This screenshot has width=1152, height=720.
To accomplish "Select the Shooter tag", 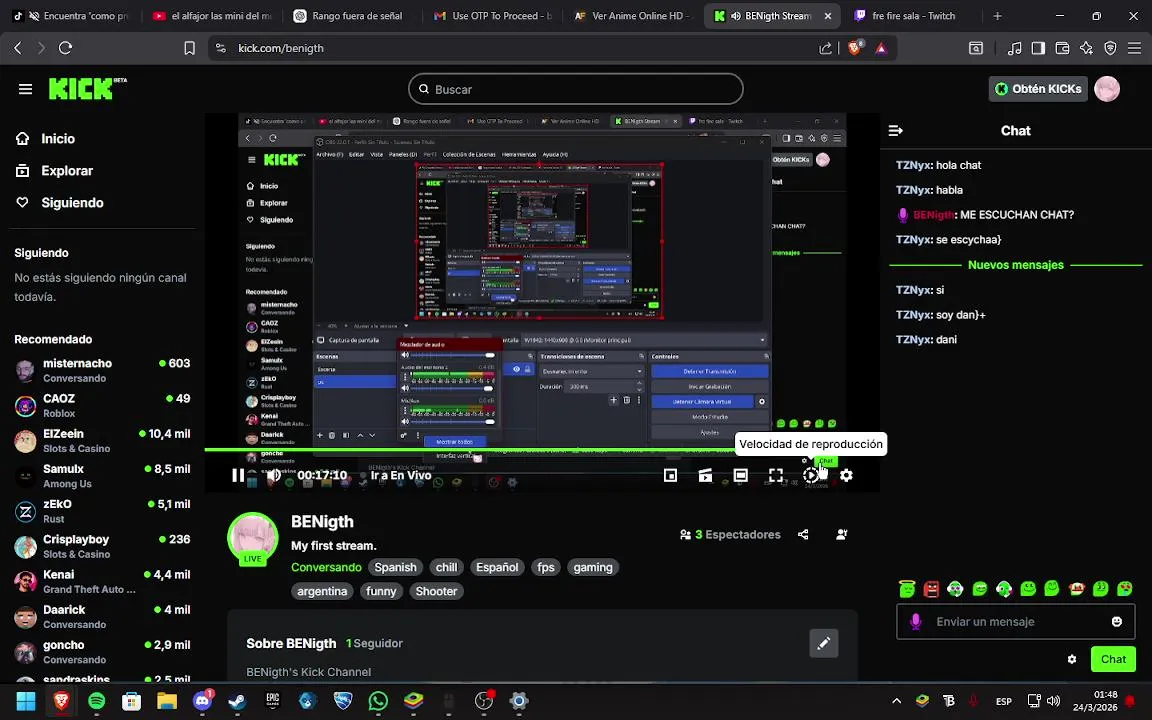I will tap(436, 591).
